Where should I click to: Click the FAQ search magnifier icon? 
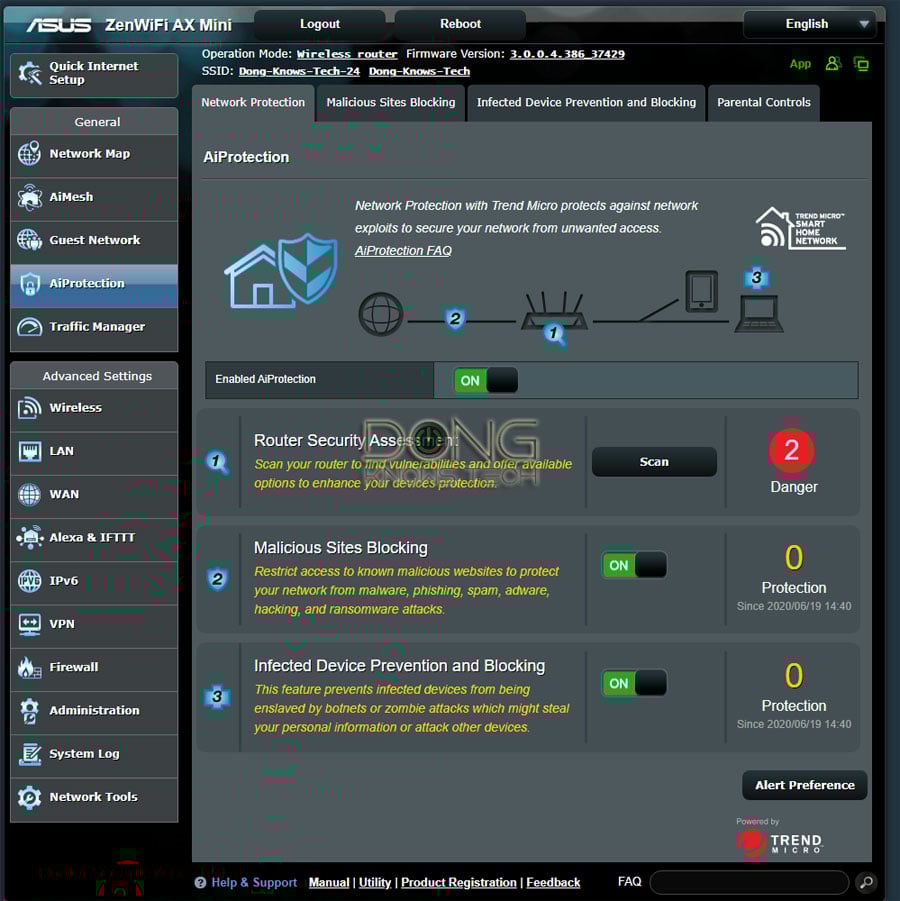(867, 881)
